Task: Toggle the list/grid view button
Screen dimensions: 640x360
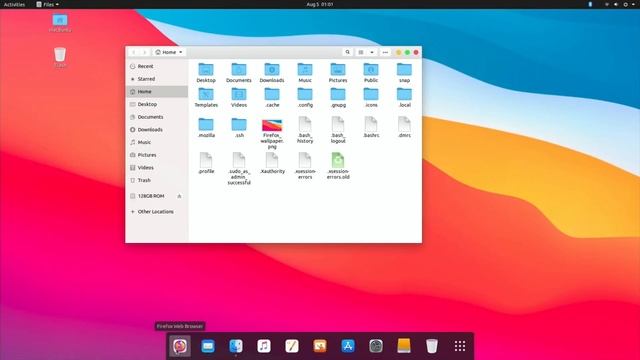Action: click(361, 52)
